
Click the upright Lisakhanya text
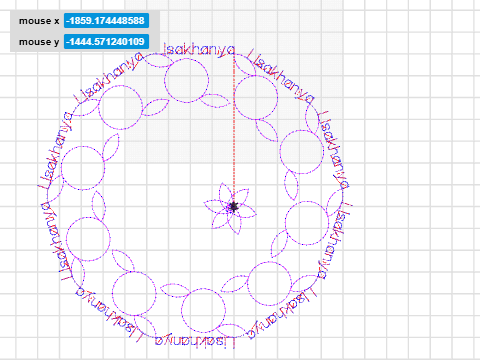[x=199, y=50]
